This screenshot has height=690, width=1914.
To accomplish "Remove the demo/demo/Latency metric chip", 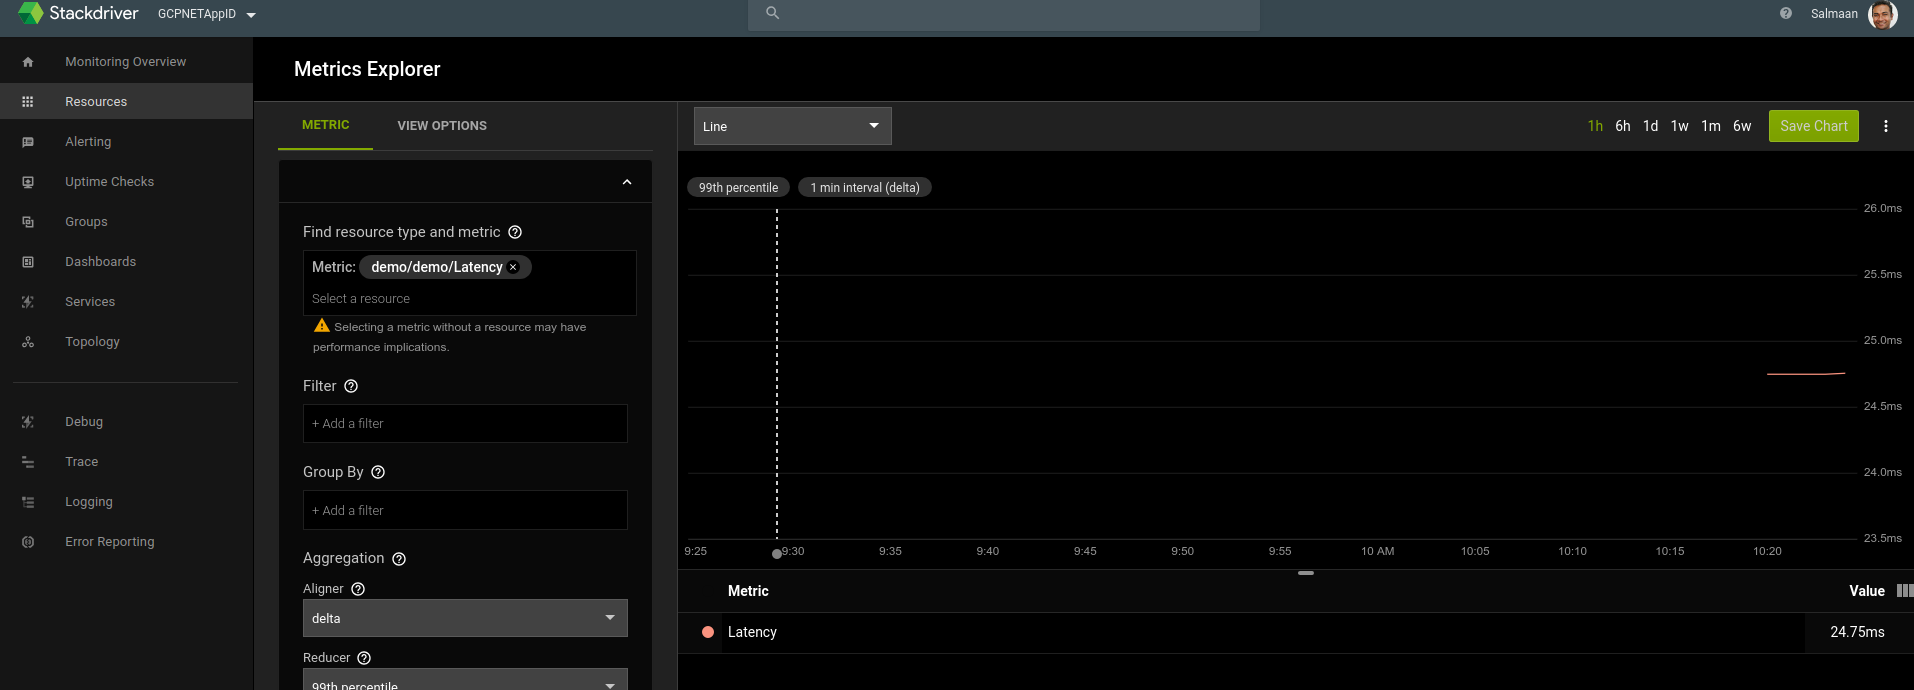I will tap(513, 267).
